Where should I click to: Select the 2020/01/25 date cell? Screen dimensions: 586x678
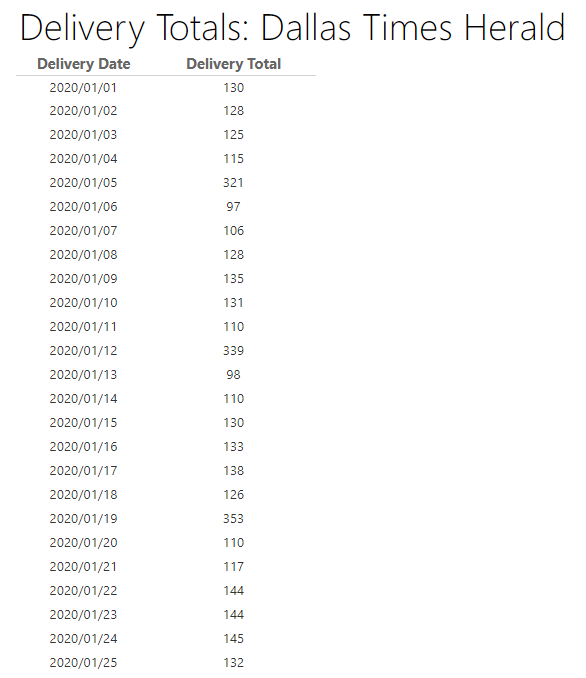coord(83,662)
